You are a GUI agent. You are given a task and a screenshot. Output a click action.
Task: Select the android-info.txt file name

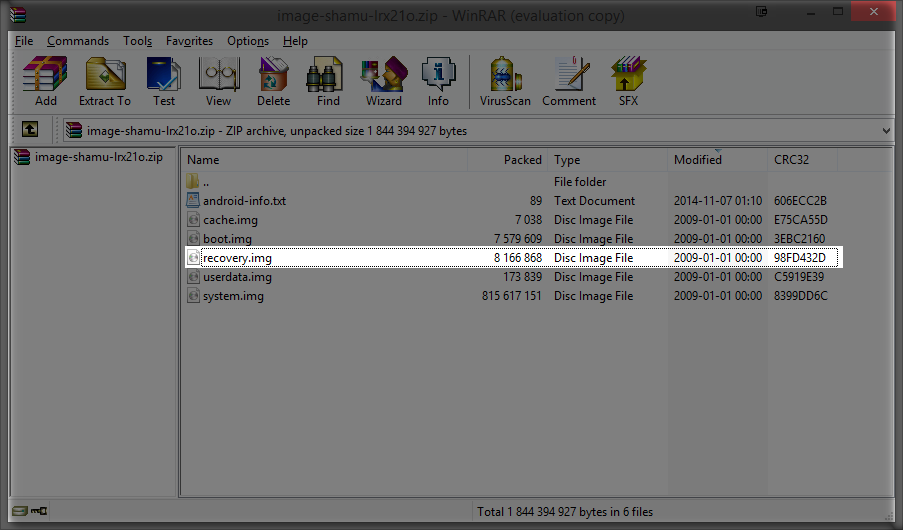point(244,200)
